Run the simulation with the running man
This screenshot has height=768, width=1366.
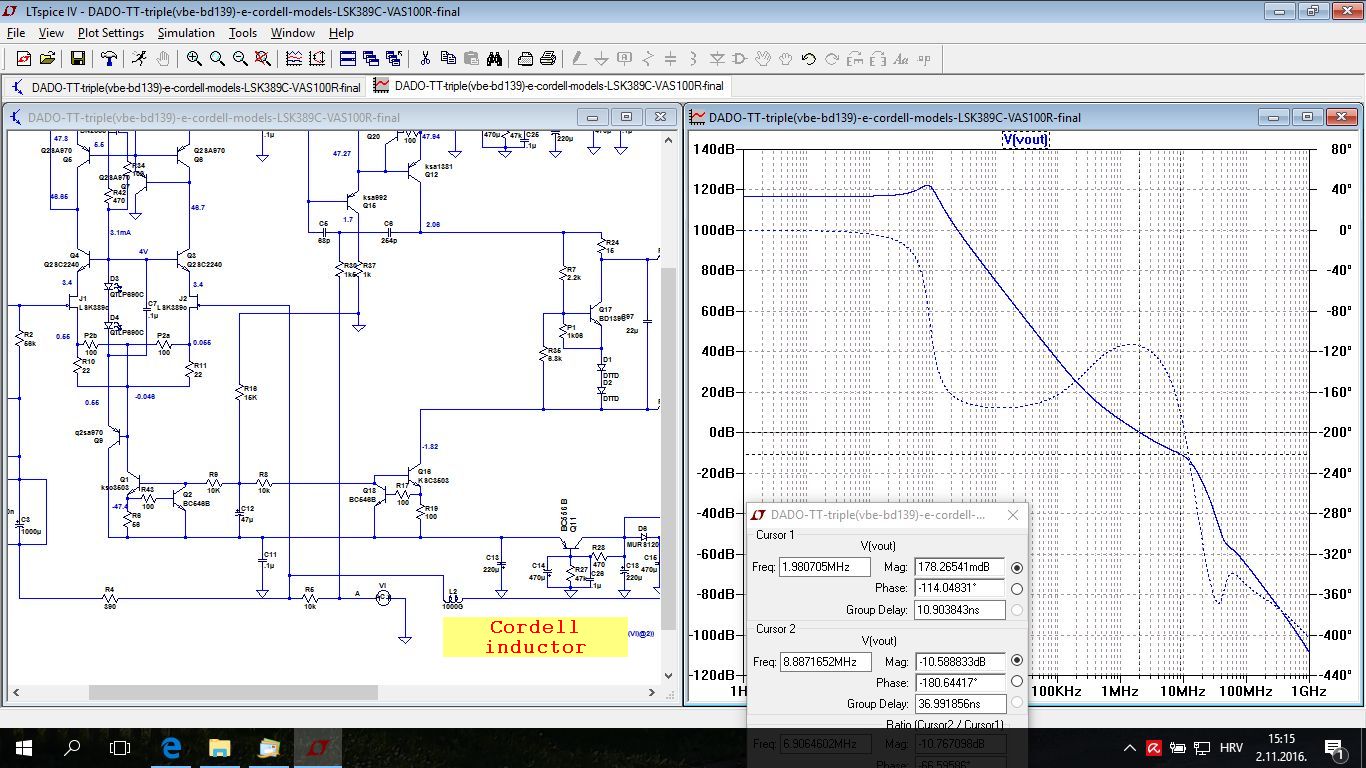[x=139, y=59]
